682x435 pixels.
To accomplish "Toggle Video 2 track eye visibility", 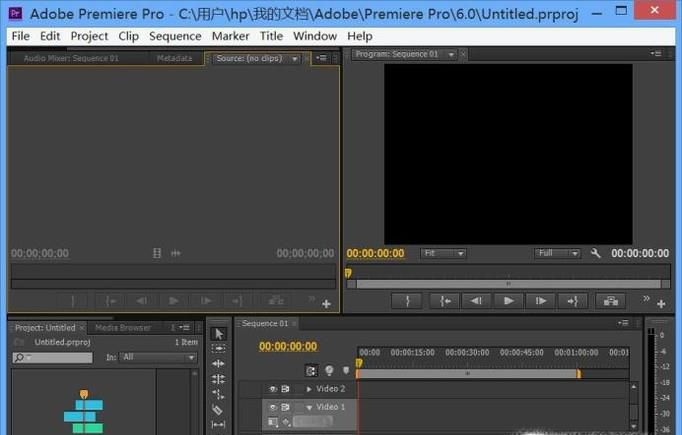I will click(x=273, y=388).
